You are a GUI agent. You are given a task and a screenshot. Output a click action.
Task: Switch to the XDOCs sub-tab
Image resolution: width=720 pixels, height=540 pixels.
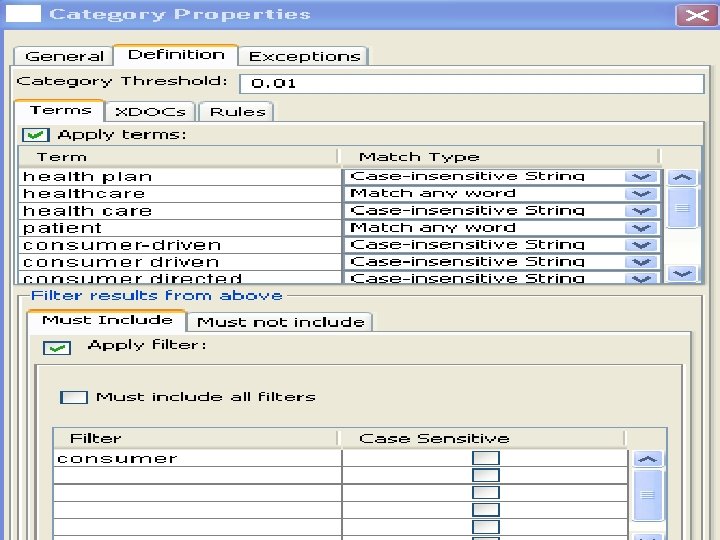[150, 112]
